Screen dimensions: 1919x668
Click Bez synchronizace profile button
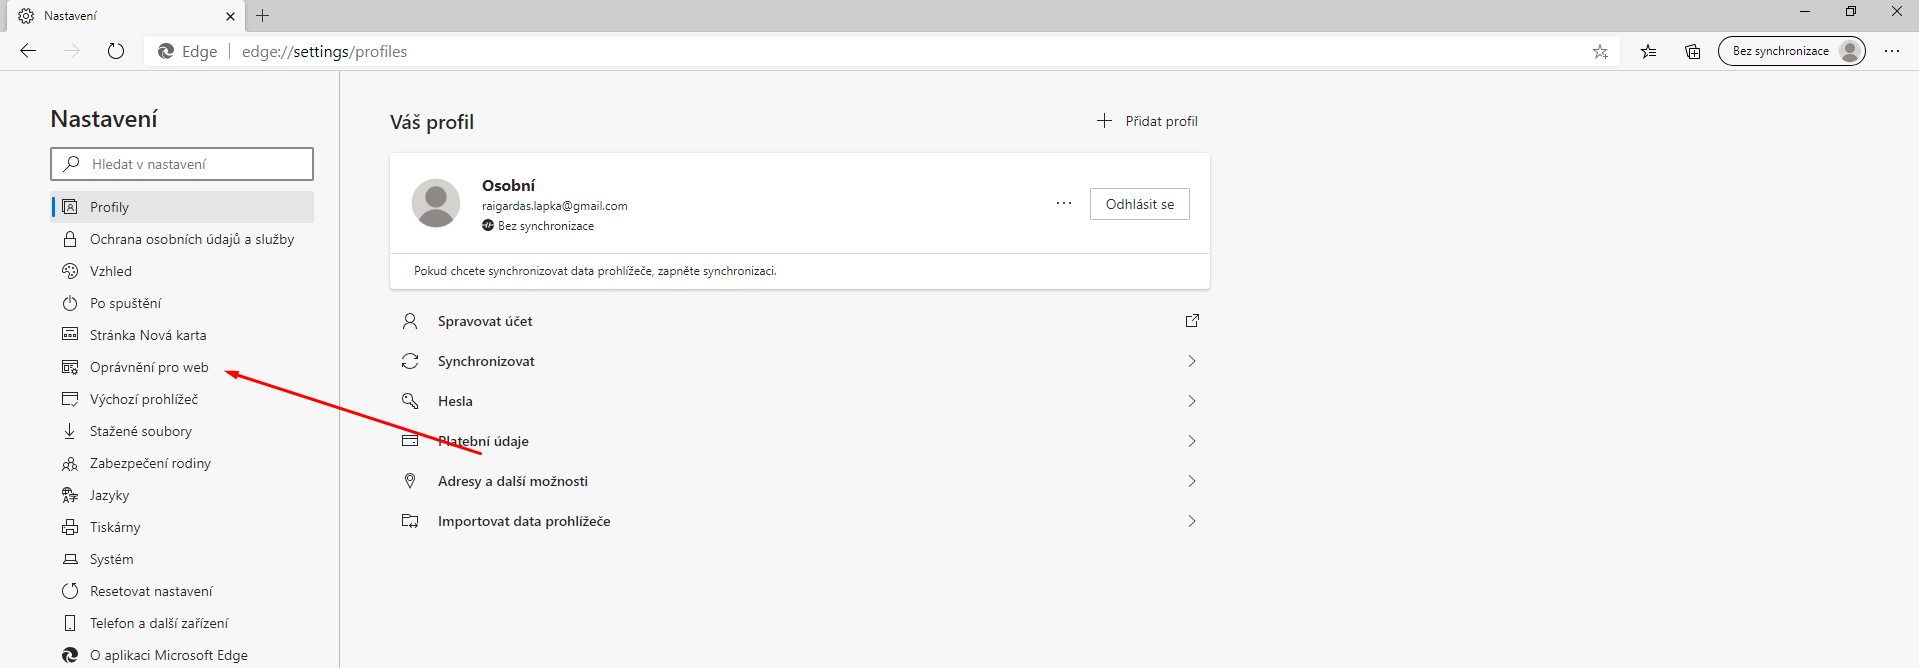click(x=1790, y=51)
